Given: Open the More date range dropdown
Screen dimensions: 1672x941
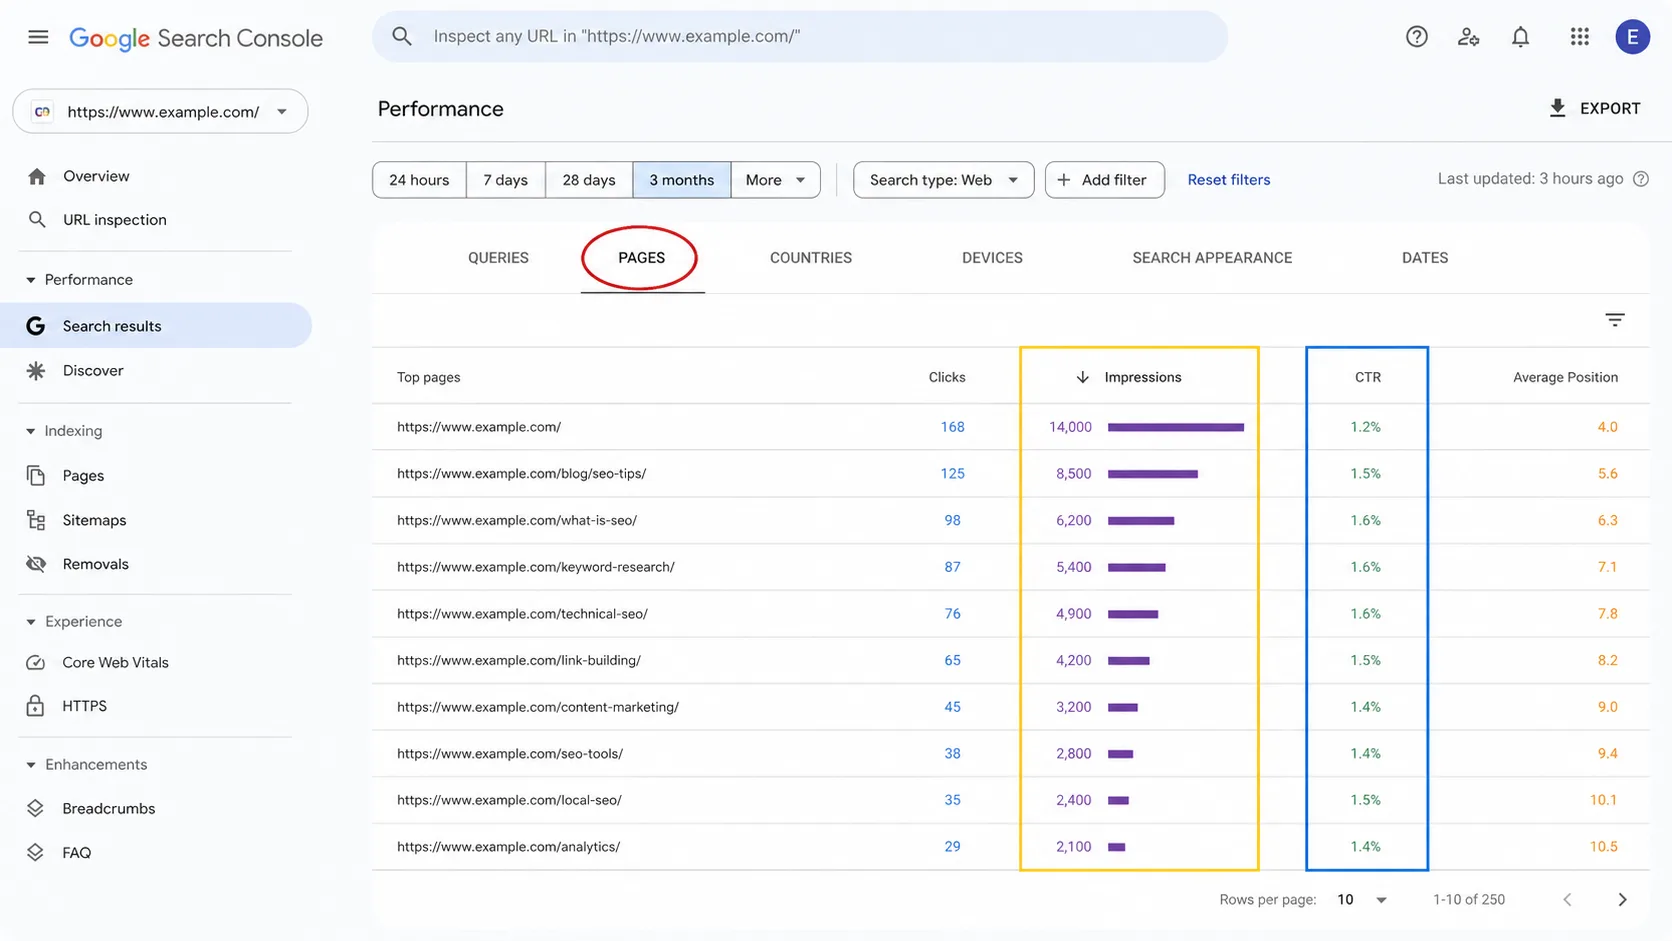Looking at the screenshot, I should 775,180.
